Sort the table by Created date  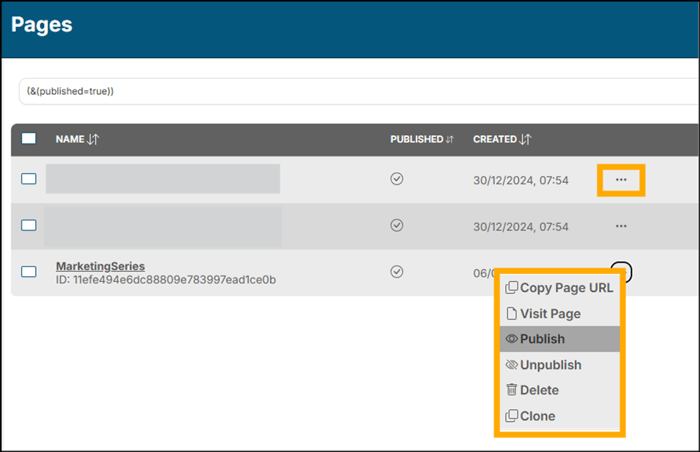point(501,139)
